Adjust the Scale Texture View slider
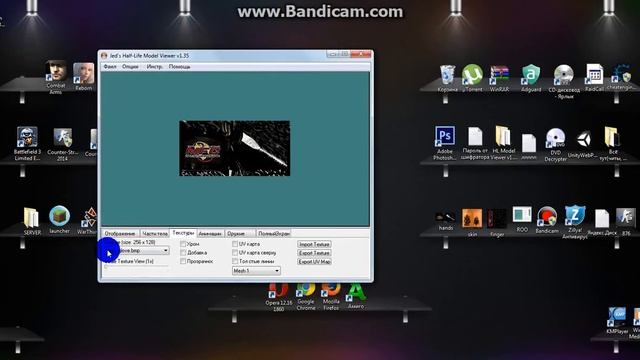The width and height of the screenshot is (640, 360). pyautogui.click(x=136, y=267)
